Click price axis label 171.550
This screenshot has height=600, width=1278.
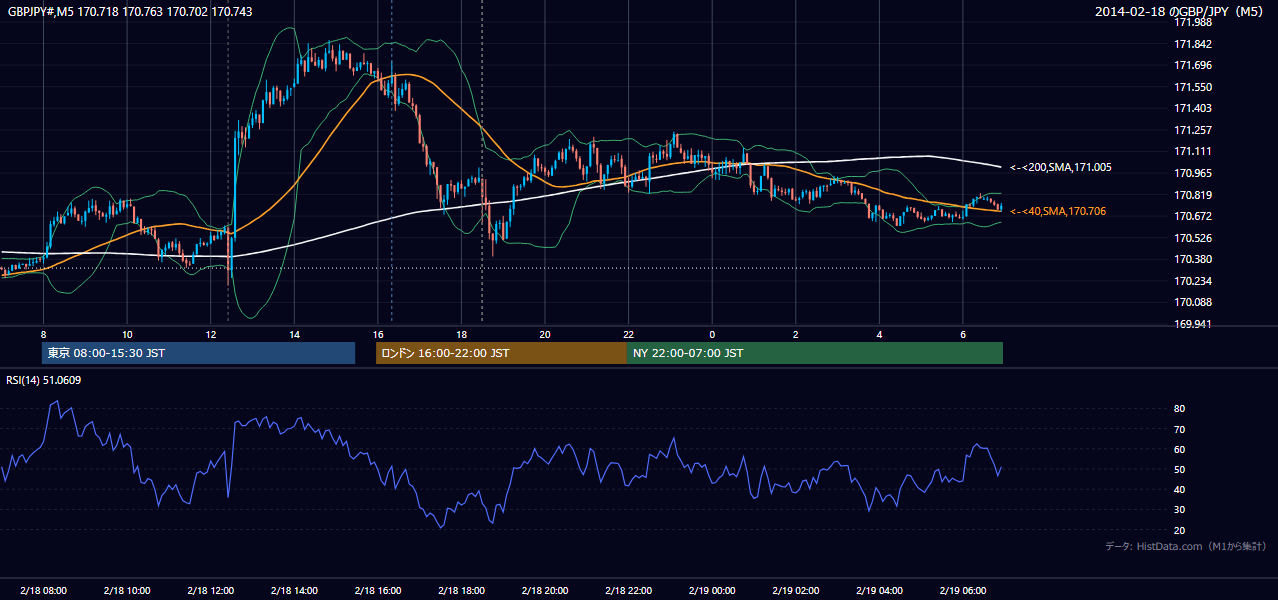pos(1193,87)
